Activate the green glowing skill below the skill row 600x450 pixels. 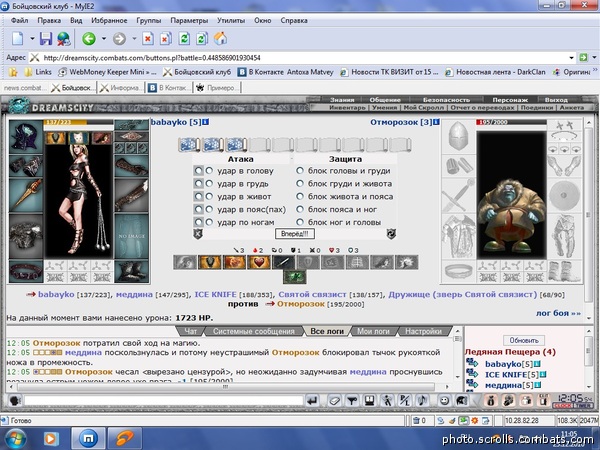295,277
